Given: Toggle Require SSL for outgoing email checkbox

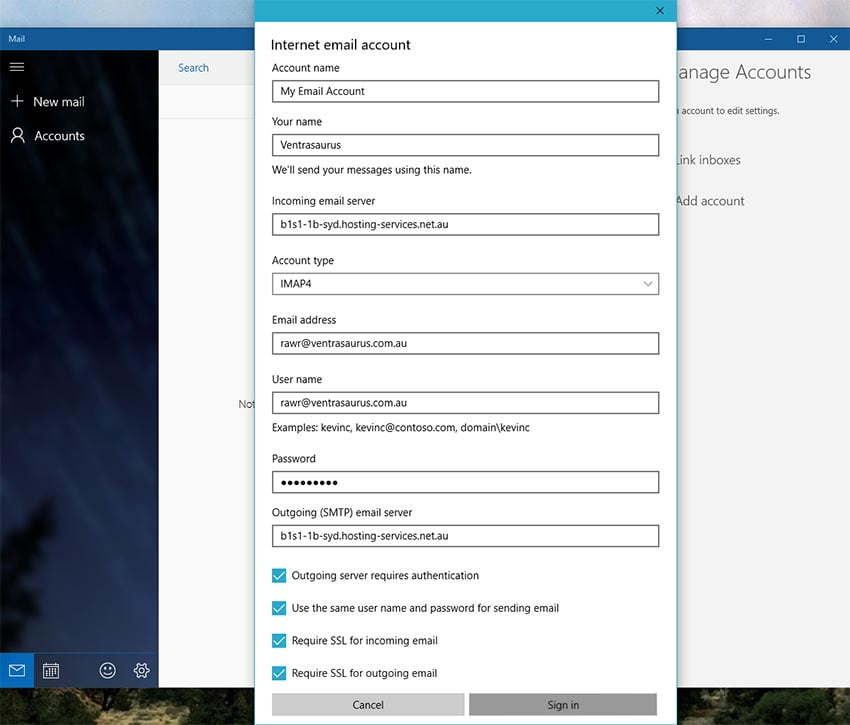Looking at the screenshot, I should [x=279, y=673].
